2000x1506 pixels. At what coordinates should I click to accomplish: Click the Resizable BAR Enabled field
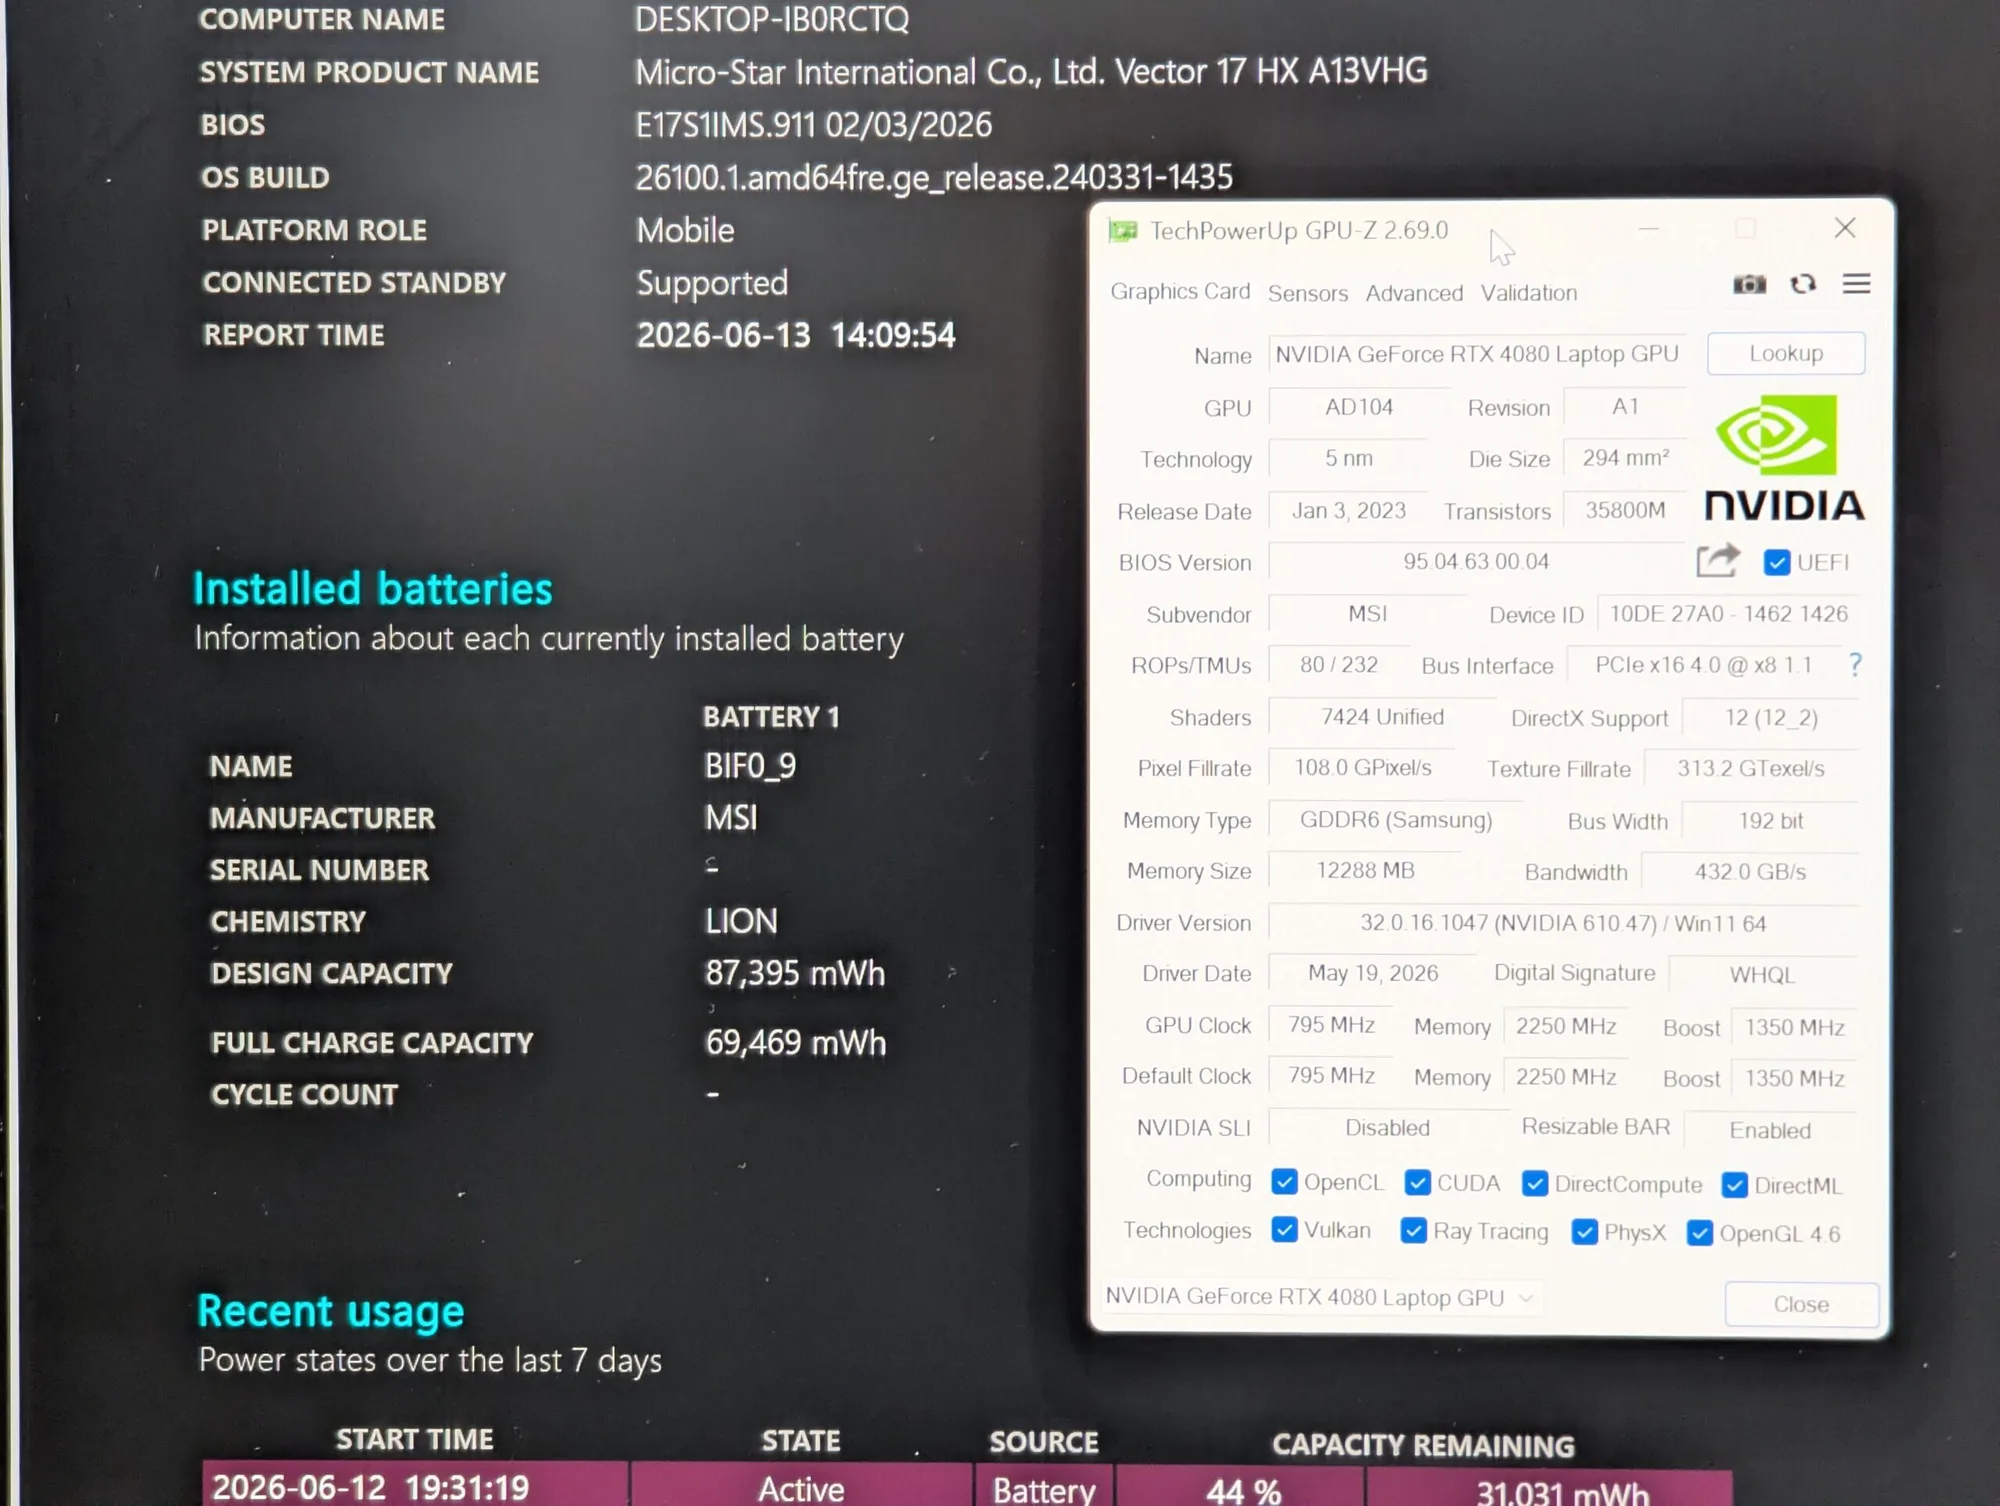point(1770,1130)
